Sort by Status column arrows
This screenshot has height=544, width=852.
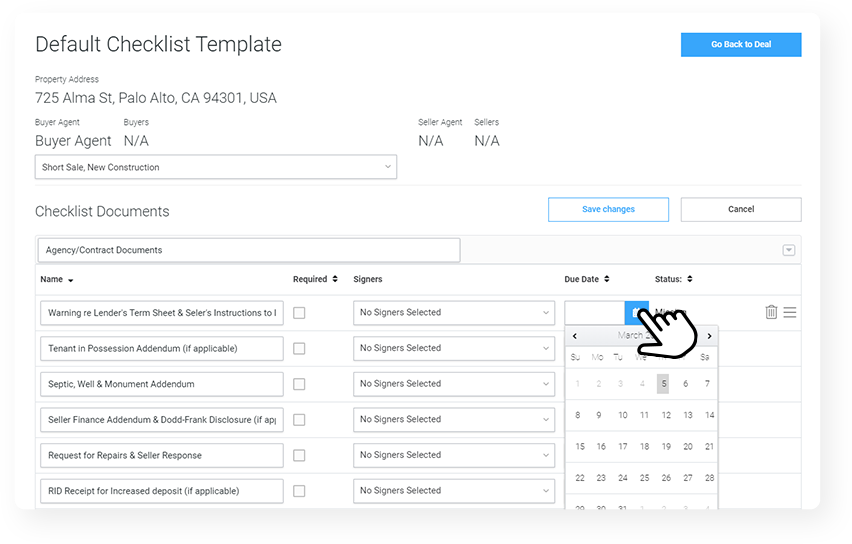click(x=690, y=279)
